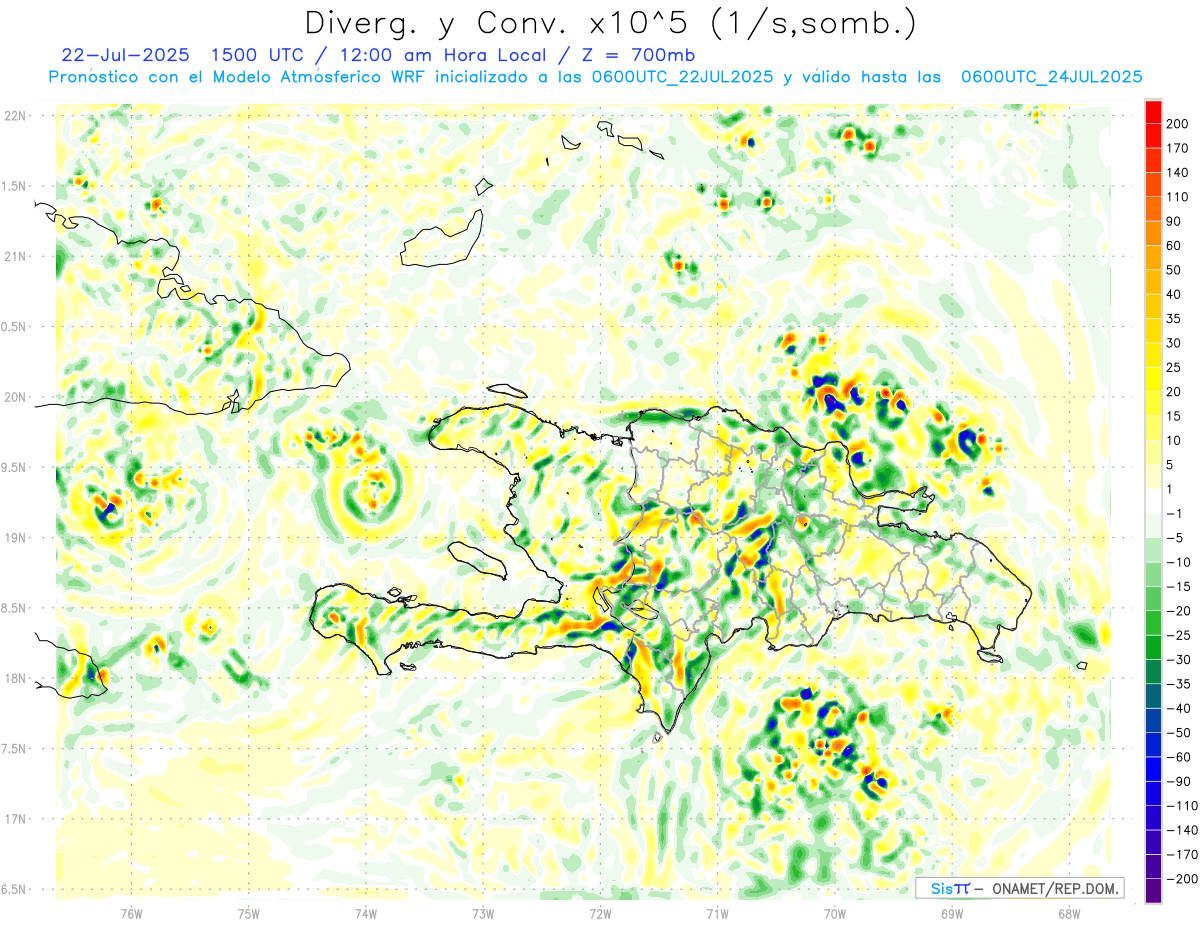
Task: Click axis label 9.5N
Action: [14, 467]
